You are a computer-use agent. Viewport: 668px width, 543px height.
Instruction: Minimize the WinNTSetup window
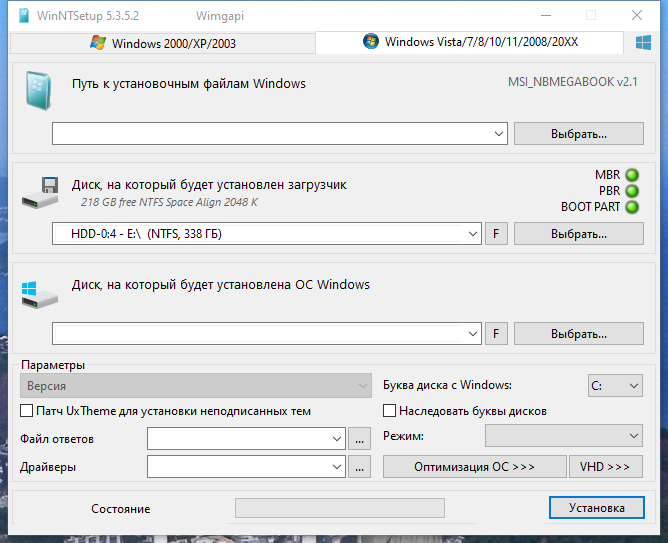(x=546, y=15)
